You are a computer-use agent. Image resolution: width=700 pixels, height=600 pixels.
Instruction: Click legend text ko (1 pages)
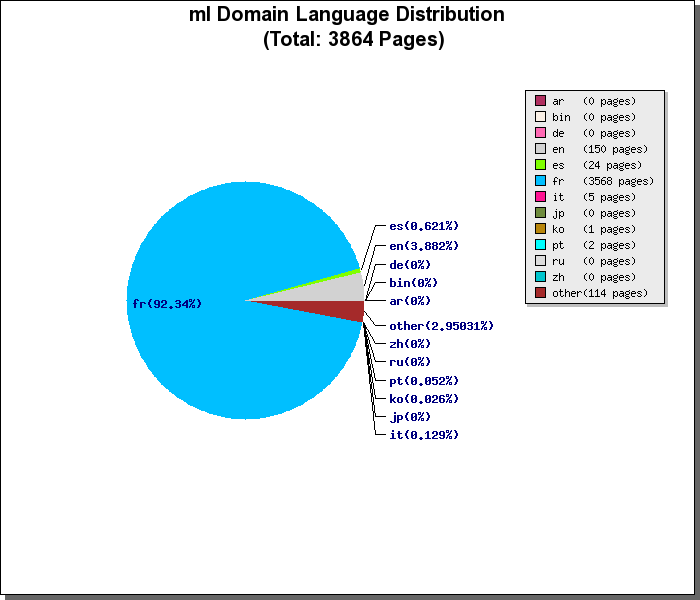594,229
